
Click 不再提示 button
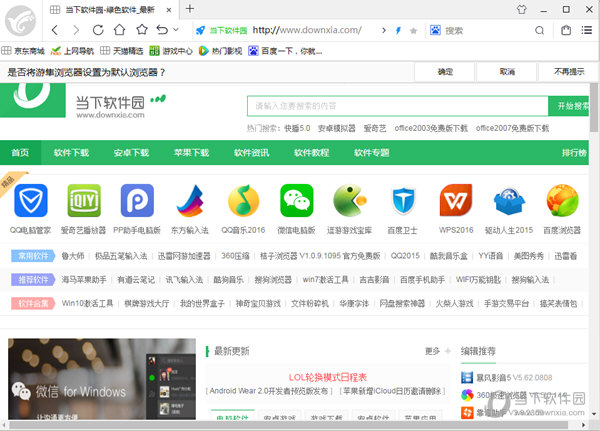[x=569, y=72]
